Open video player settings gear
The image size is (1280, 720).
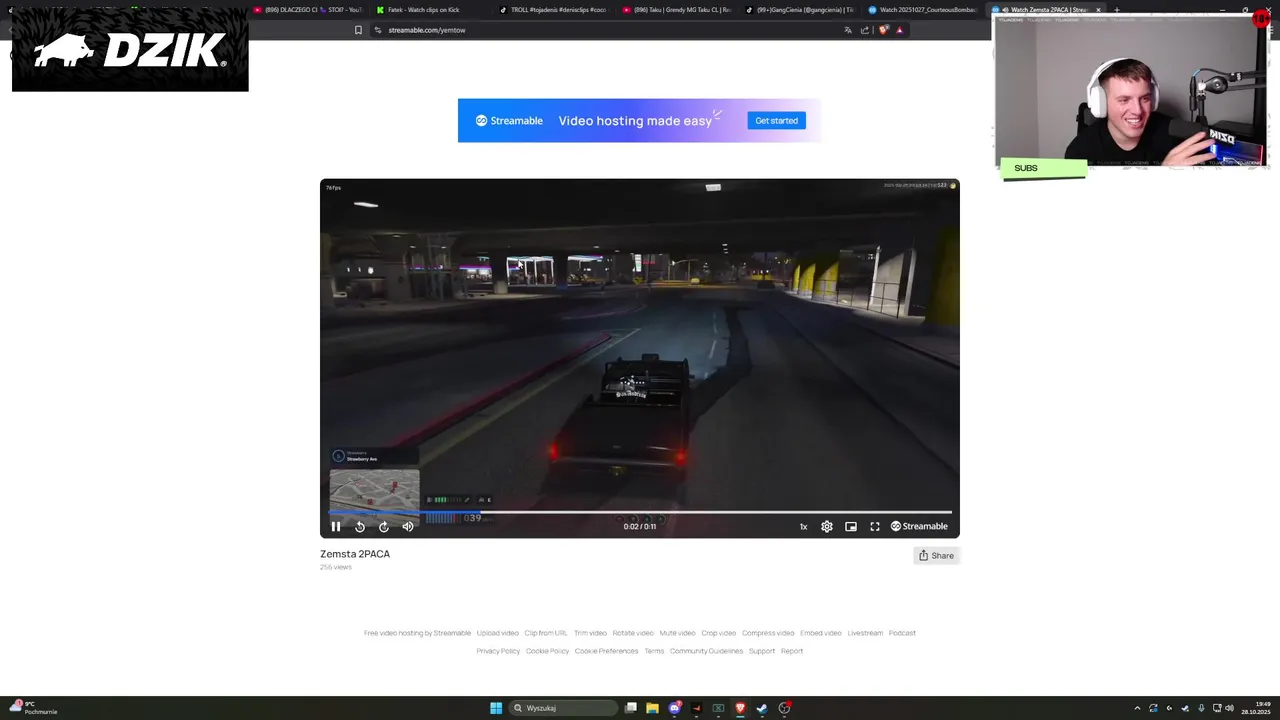(x=827, y=527)
